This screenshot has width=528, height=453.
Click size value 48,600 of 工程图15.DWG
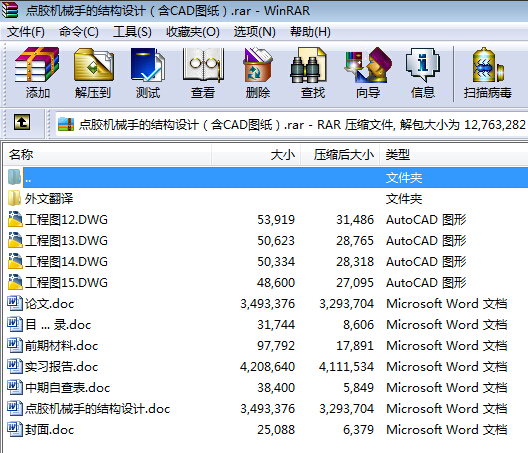click(276, 282)
